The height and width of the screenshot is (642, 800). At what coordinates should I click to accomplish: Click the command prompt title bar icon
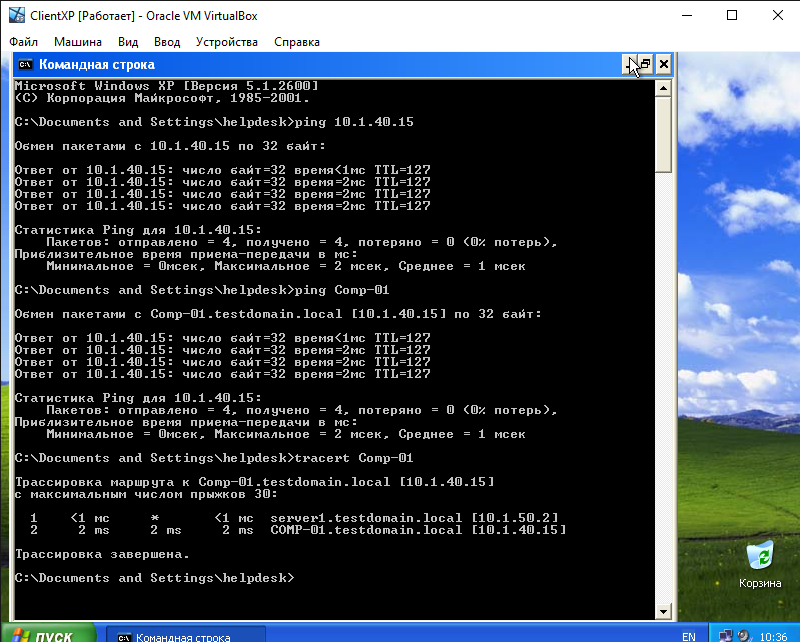point(25,65)
